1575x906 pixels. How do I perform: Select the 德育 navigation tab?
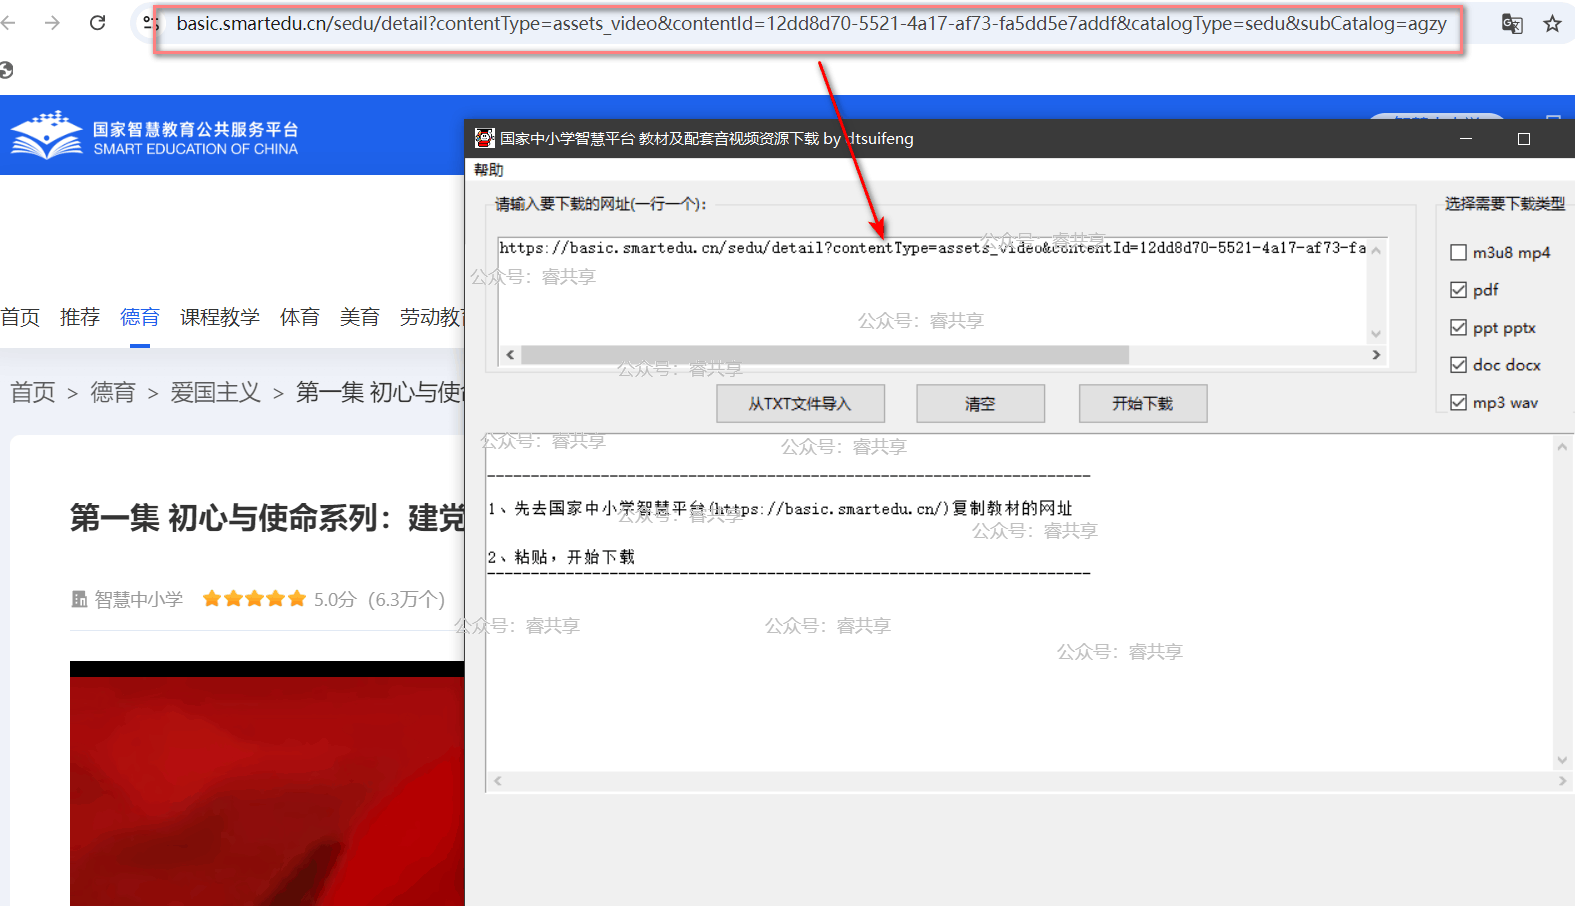[140, 317]
